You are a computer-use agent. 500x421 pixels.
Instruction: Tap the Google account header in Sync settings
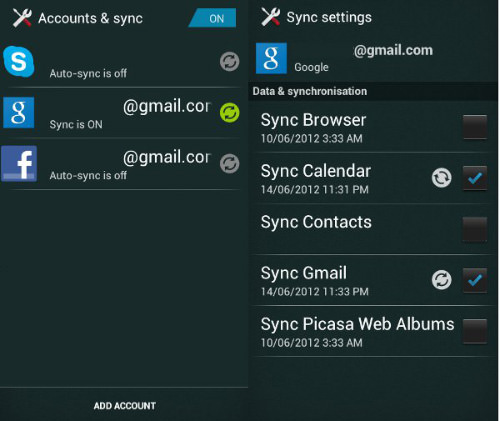[x=373, y=58]
